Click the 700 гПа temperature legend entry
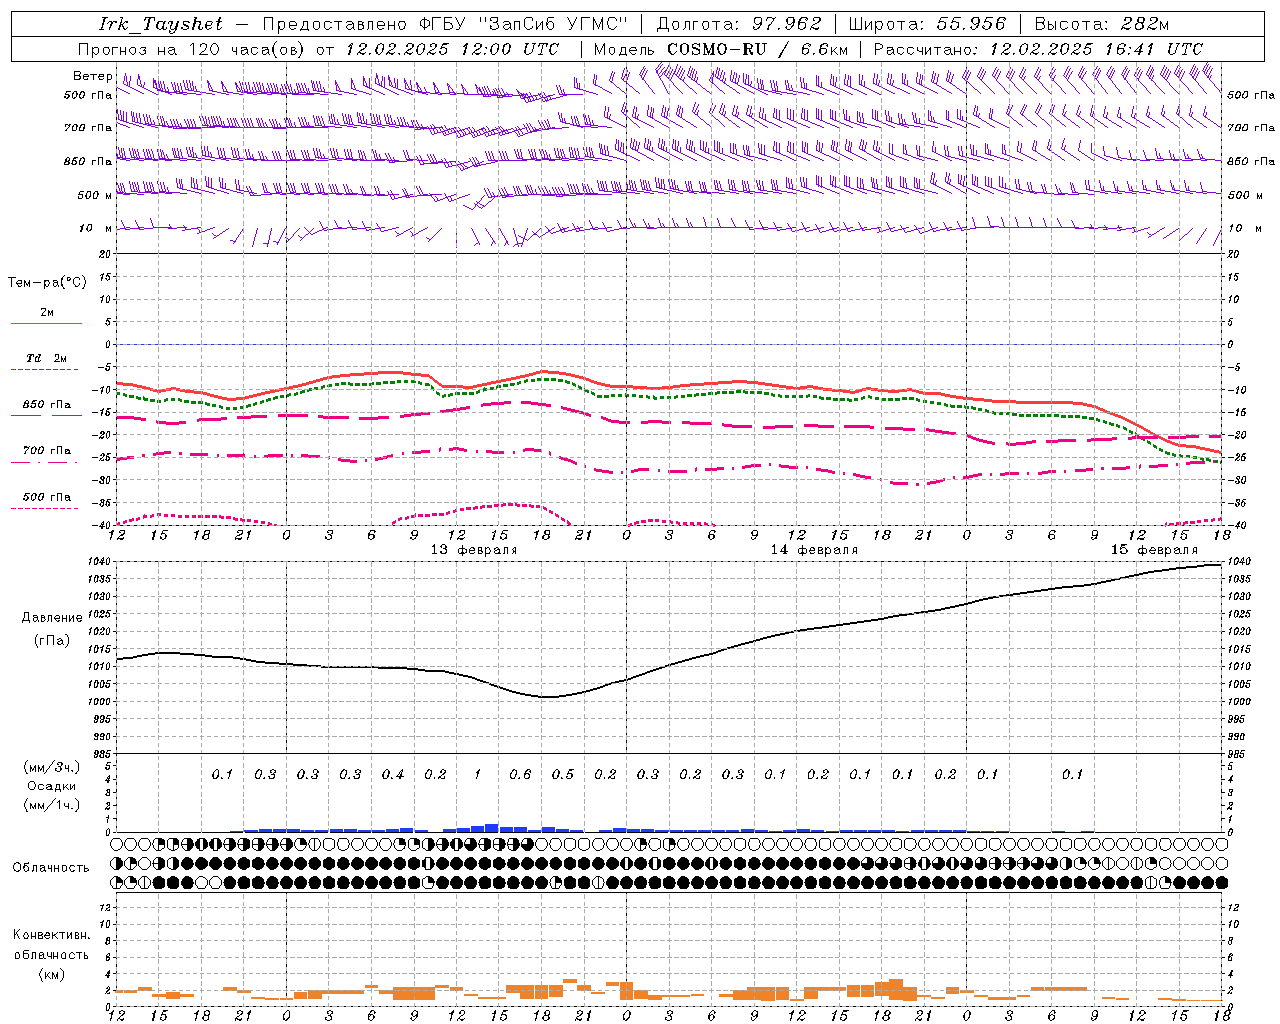 click(47, 451)
